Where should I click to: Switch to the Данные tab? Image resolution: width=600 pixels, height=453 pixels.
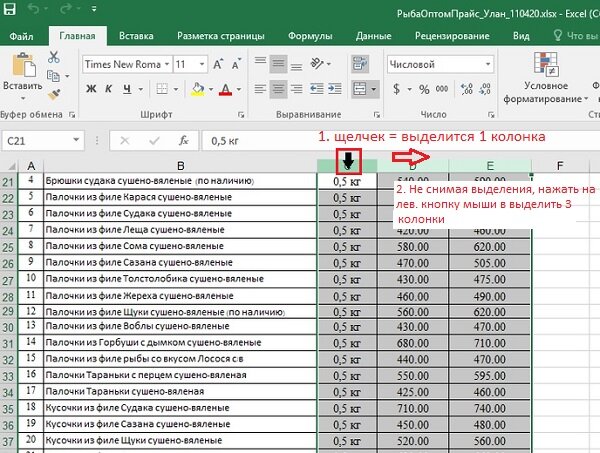click(373, 36)
